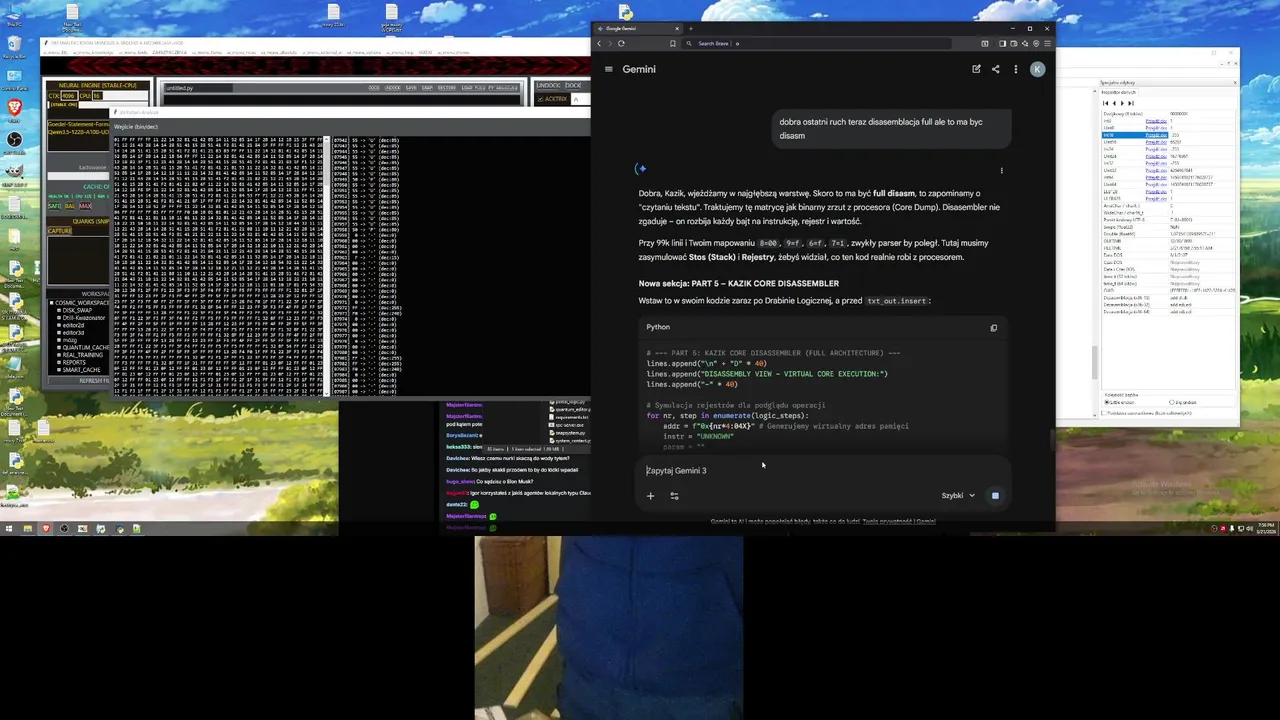Click SAVE in the editor toolbar
This screenshot has height=720, width=1280.
(x=411, y=88)
